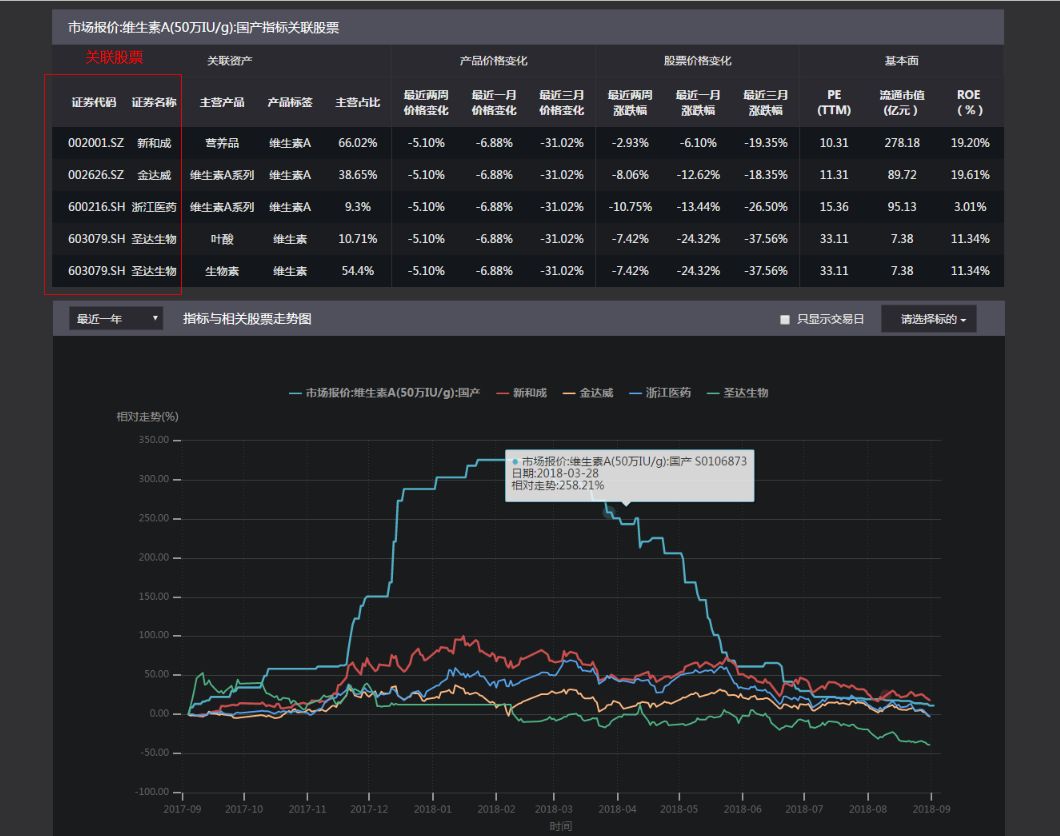The height and width of the screenshot is (836, 1060).
Task: Open stock code 002626.SZ
Action: pyautogui.click(x=96, y=175)
